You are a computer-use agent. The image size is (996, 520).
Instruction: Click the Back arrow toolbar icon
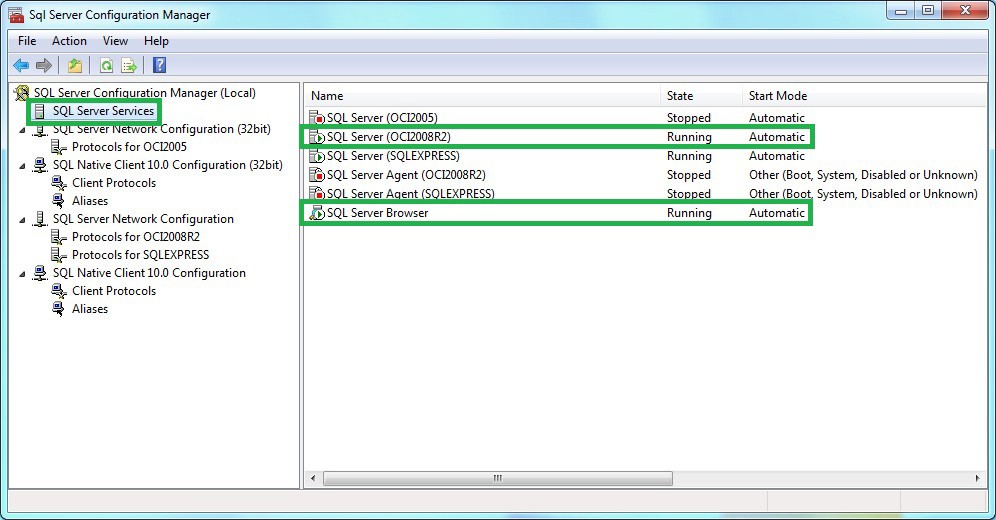click(21, 65)
